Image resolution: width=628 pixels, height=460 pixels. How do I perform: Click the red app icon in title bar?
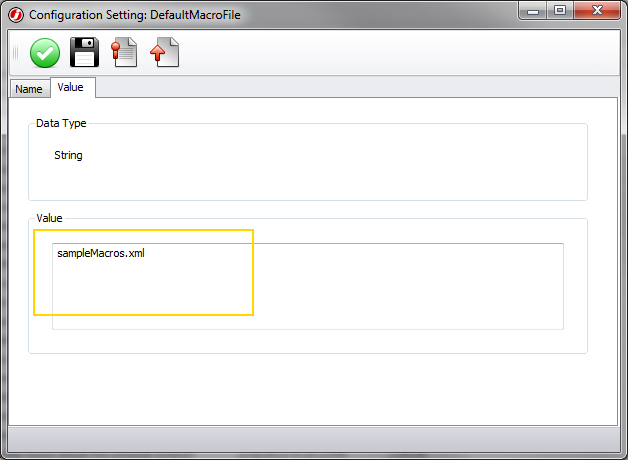pyautogui.click(x=16, y=15)
